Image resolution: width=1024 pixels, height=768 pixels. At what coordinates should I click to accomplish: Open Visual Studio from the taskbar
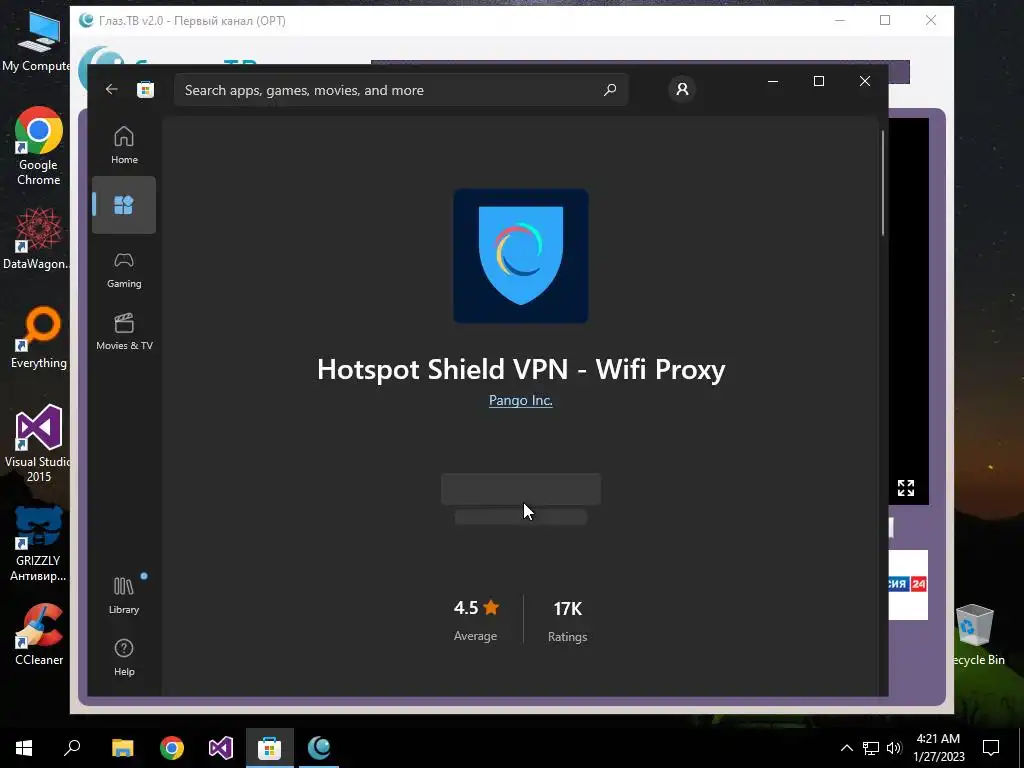pyautogui.click(x=221, y=748)
